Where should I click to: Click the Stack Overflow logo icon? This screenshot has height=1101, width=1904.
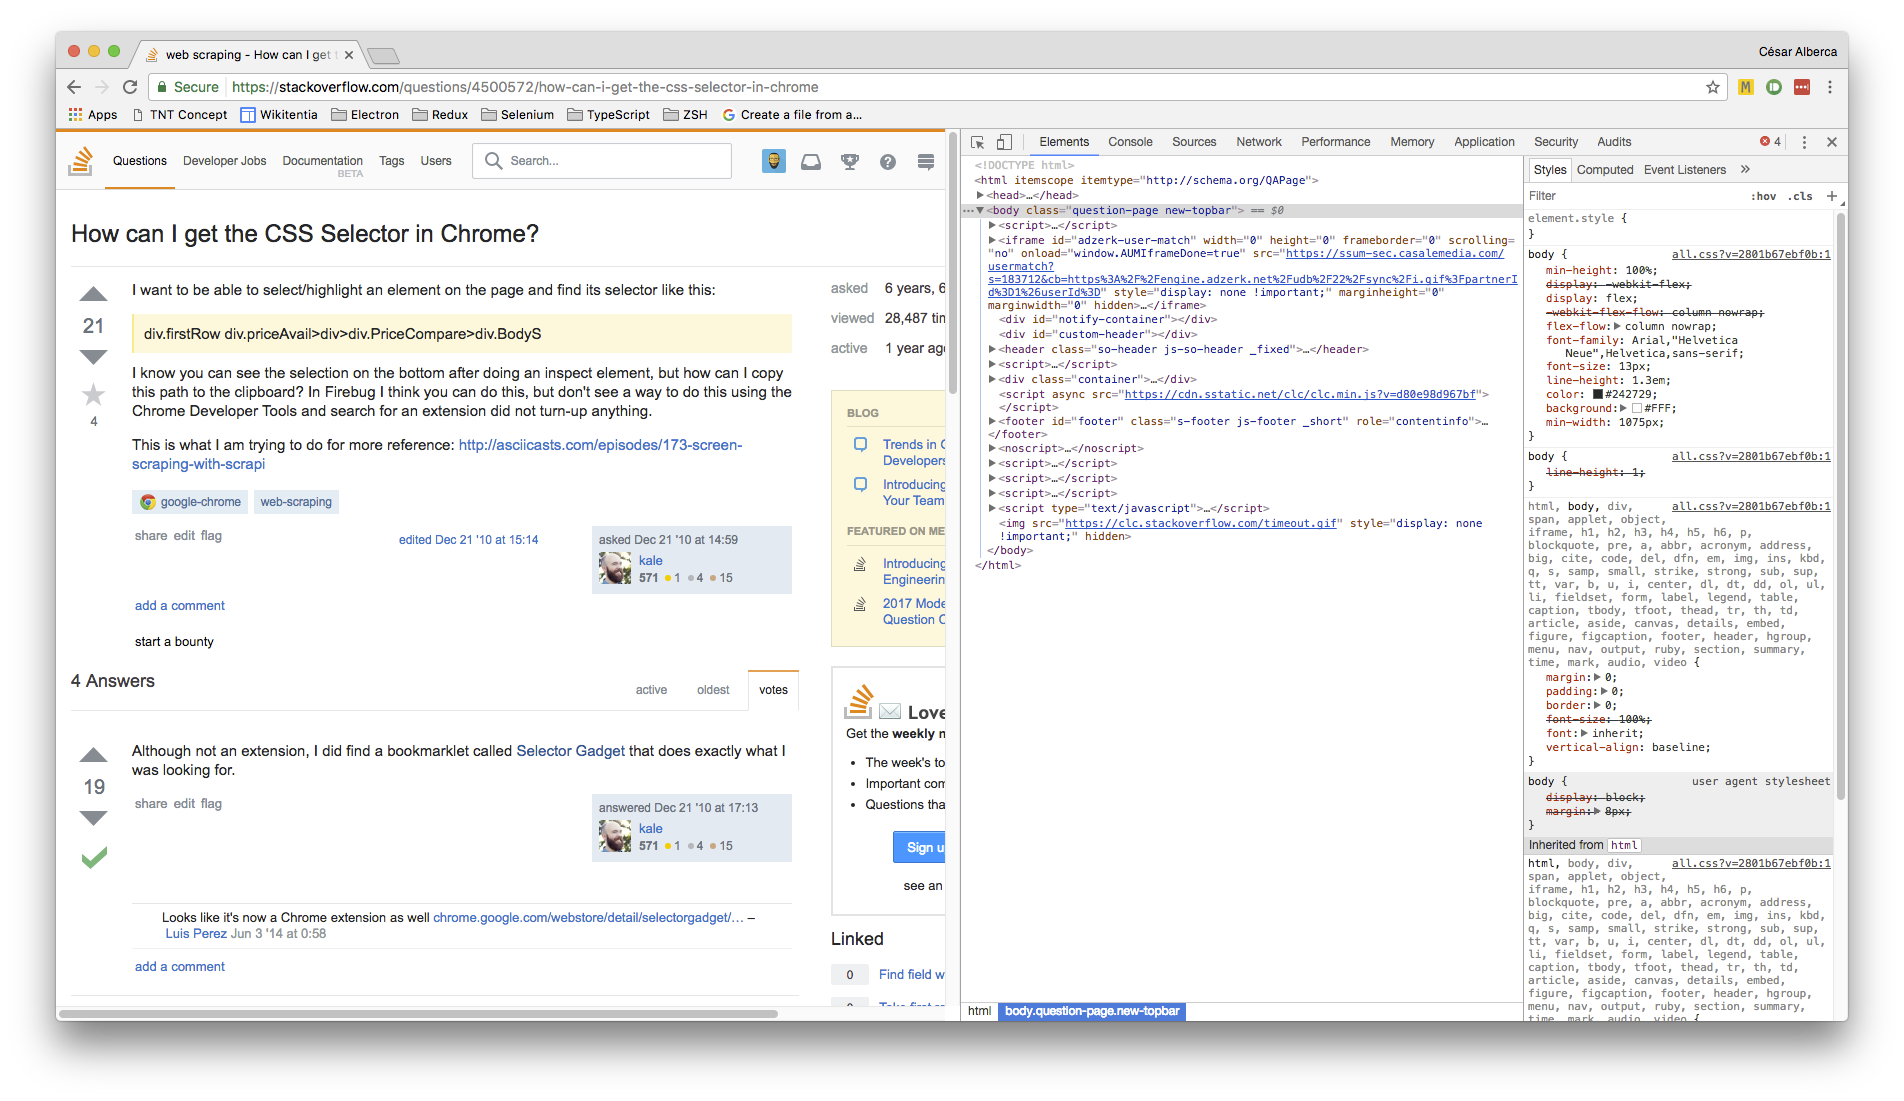point(81,161)
